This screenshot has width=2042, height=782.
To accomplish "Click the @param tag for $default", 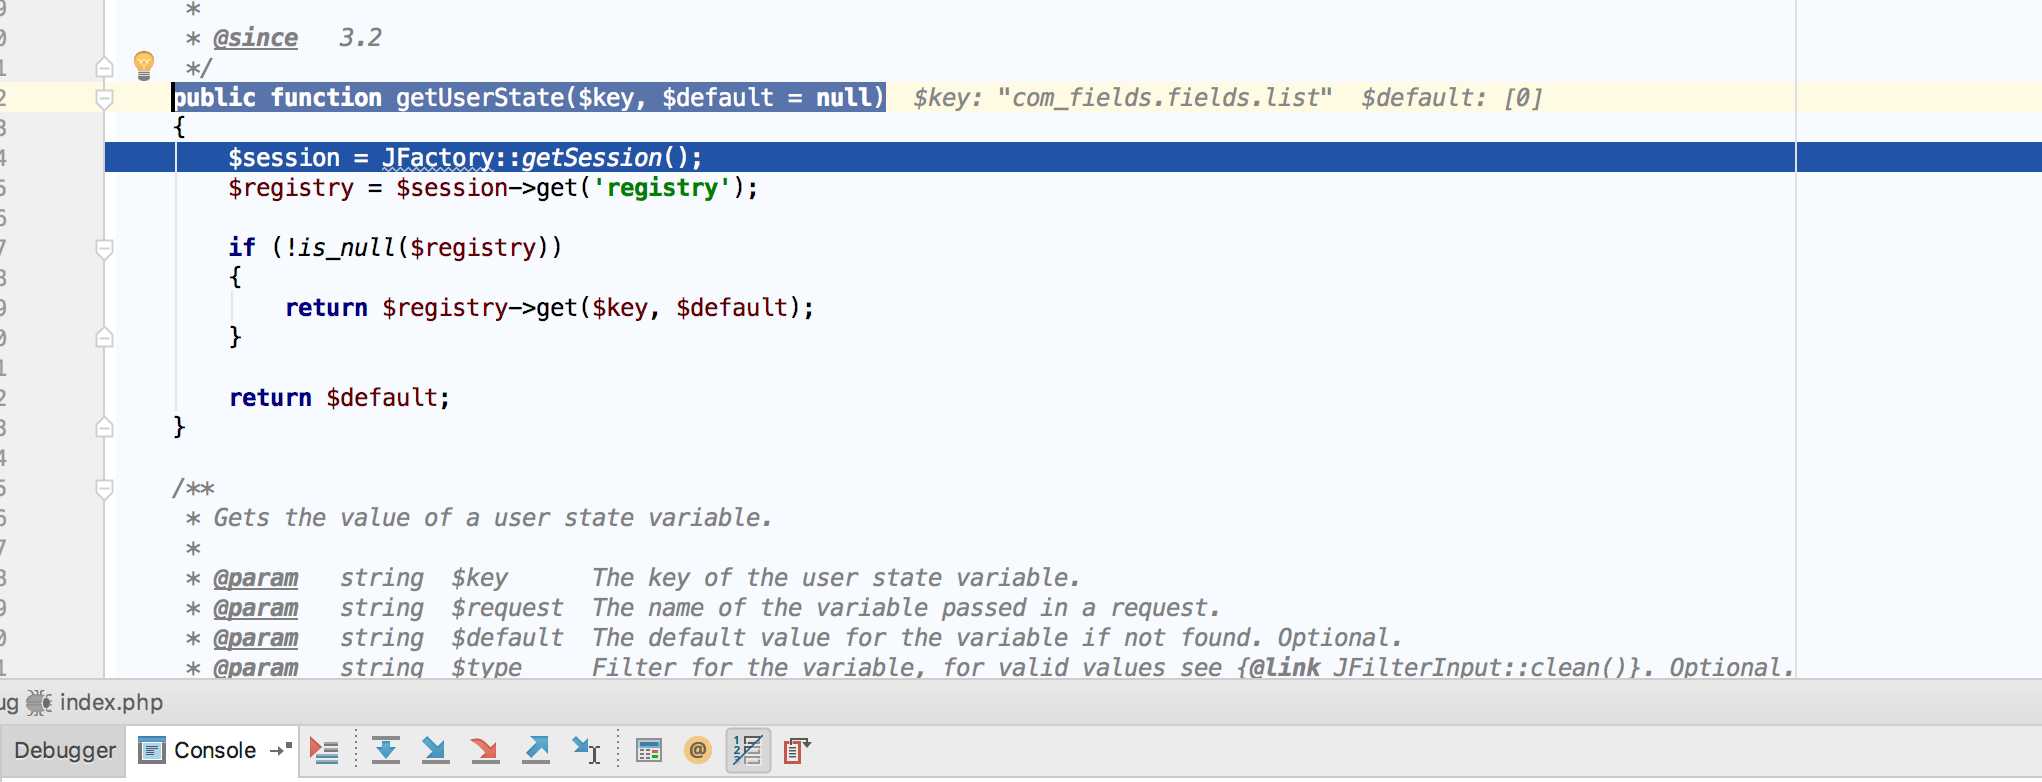I will (x=255, y=638).
